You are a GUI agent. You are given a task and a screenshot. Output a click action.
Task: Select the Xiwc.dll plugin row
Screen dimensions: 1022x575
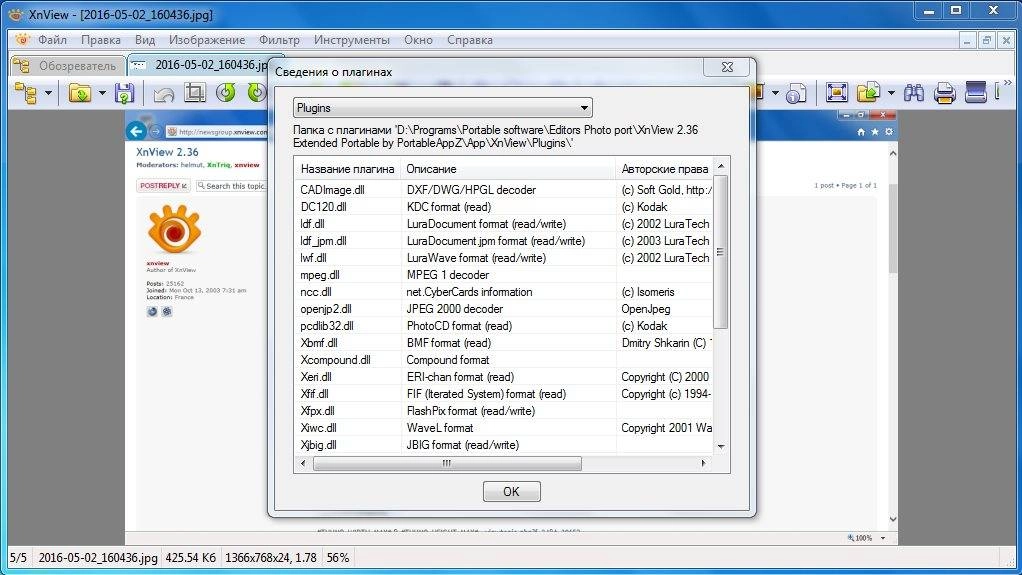click(503, 428)
